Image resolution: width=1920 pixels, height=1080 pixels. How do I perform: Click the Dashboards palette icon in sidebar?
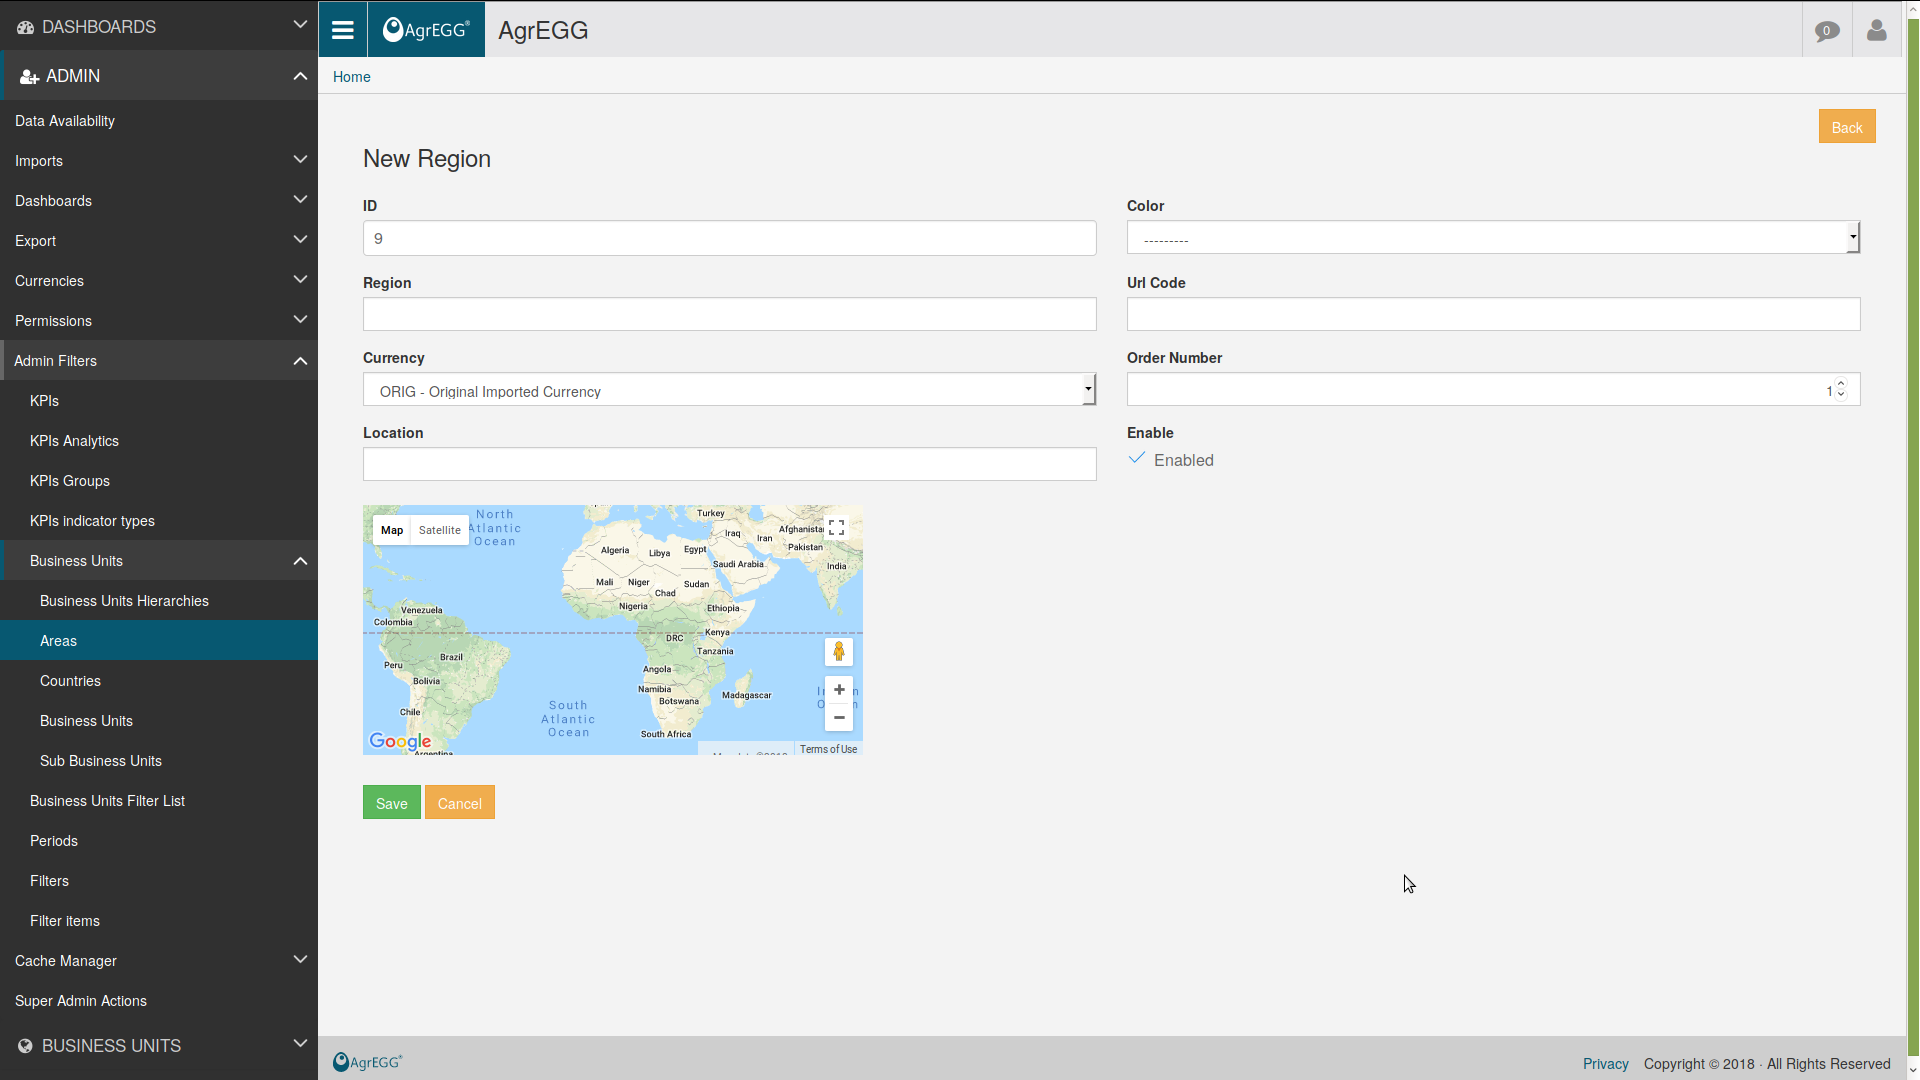(x=26, y=27)
